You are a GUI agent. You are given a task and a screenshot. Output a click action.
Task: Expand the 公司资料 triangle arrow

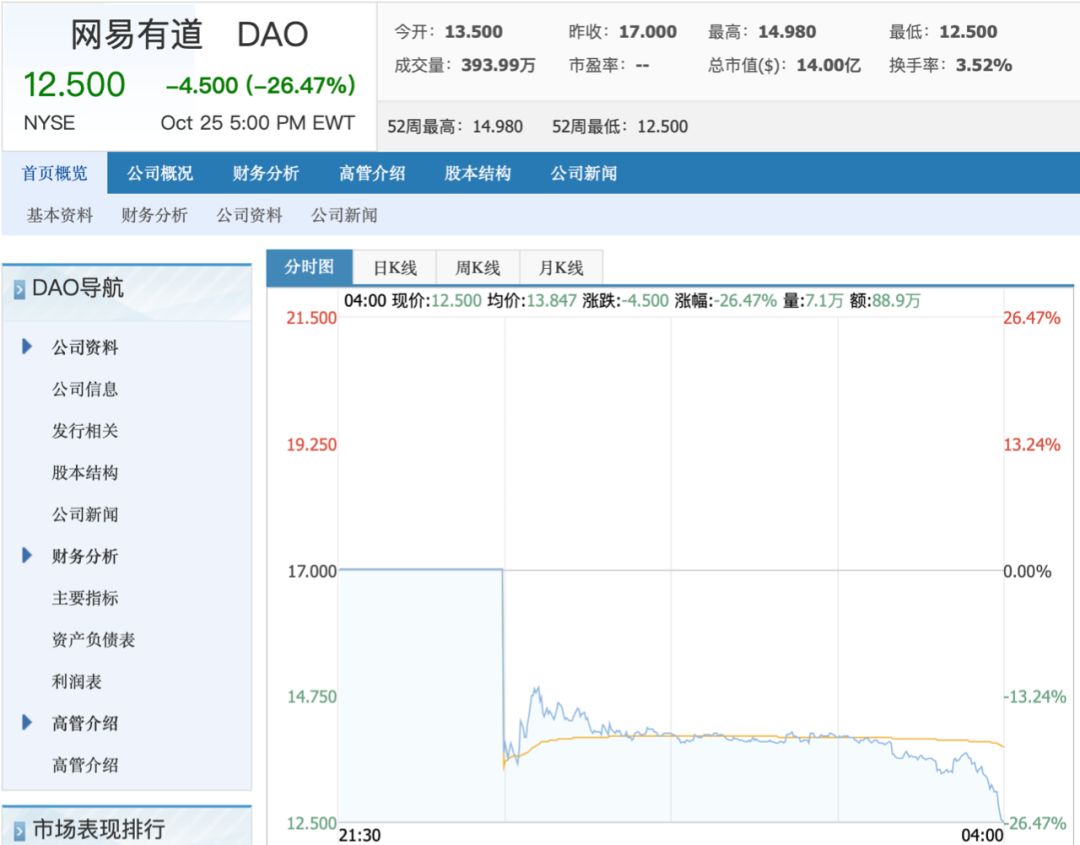pyautogui.click(x=27, y=347)
